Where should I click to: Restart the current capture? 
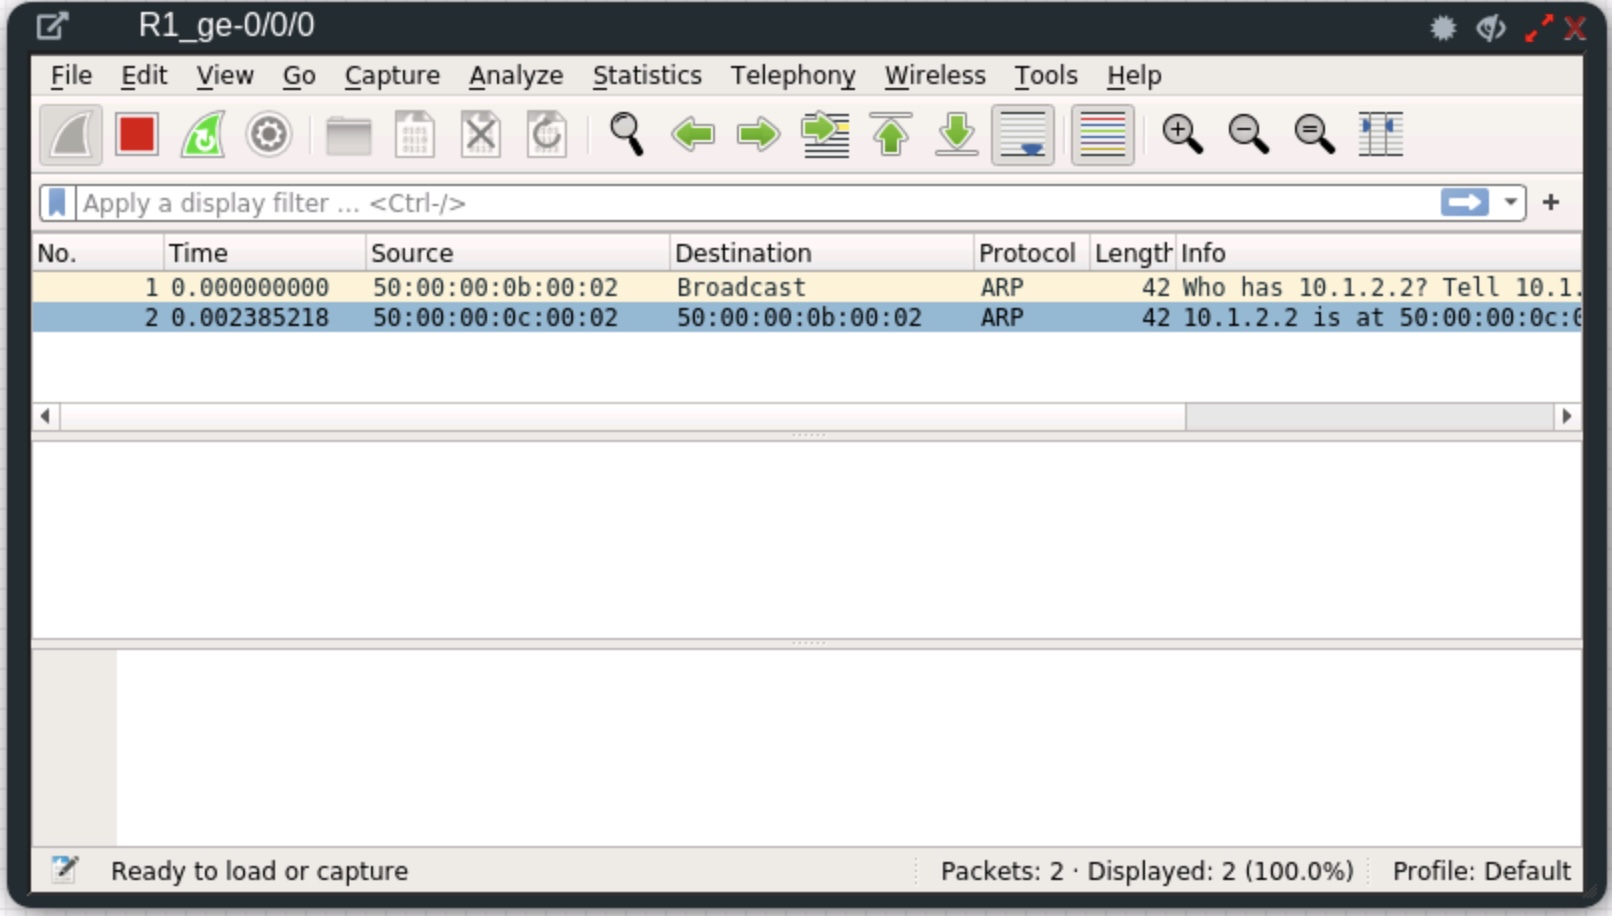coord(202,135)
